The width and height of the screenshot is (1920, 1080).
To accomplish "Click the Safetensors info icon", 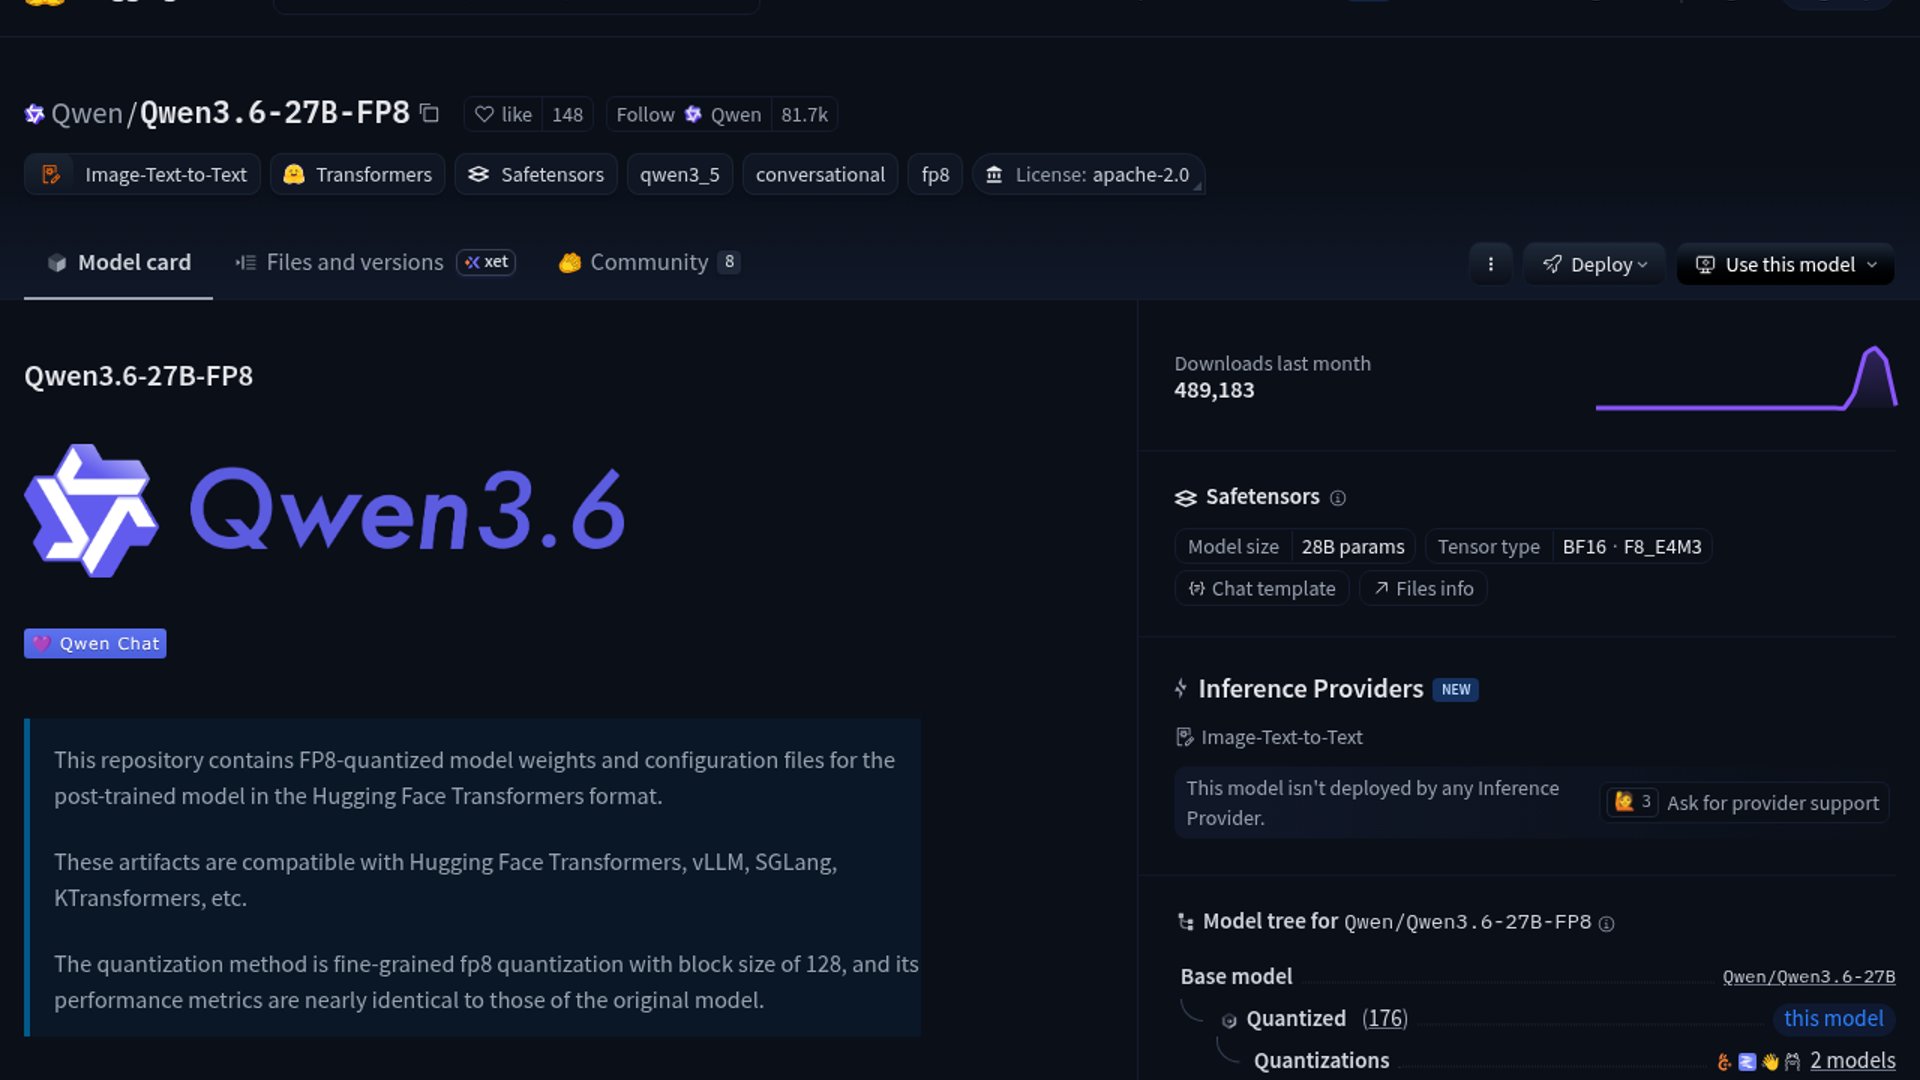I will (1337, 498).
